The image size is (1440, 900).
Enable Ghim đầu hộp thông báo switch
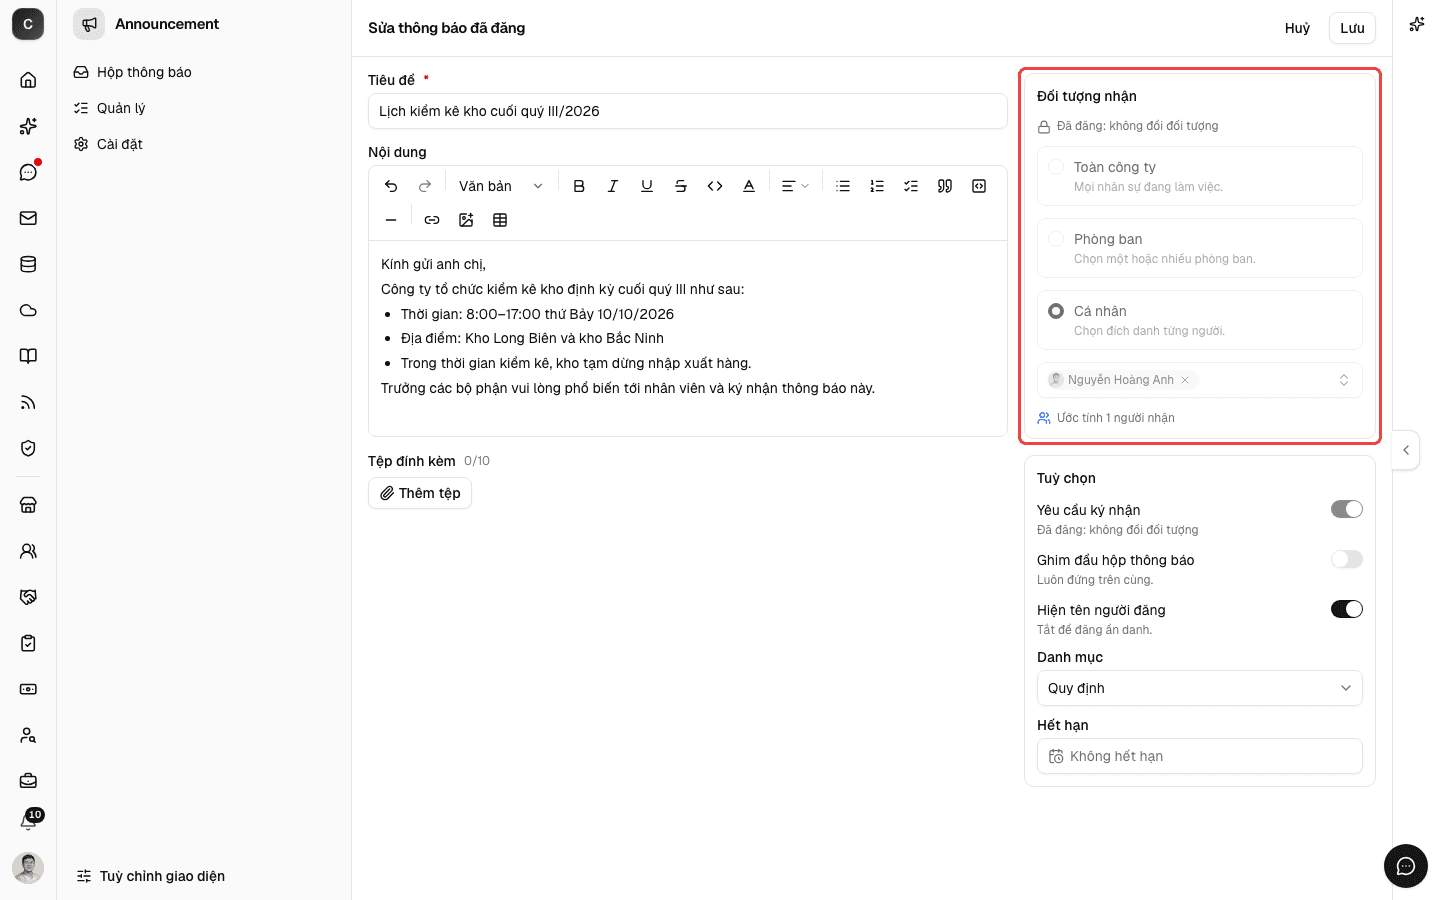click(1347, 559)
